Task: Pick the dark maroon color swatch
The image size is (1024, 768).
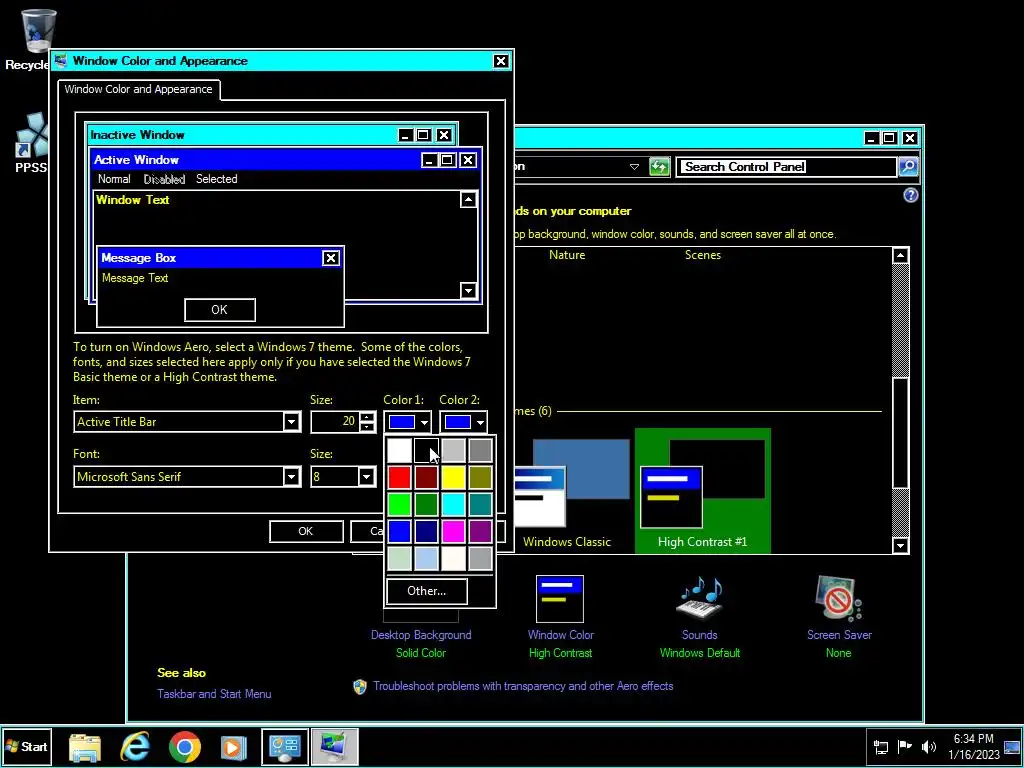Action: click(426, 477)
